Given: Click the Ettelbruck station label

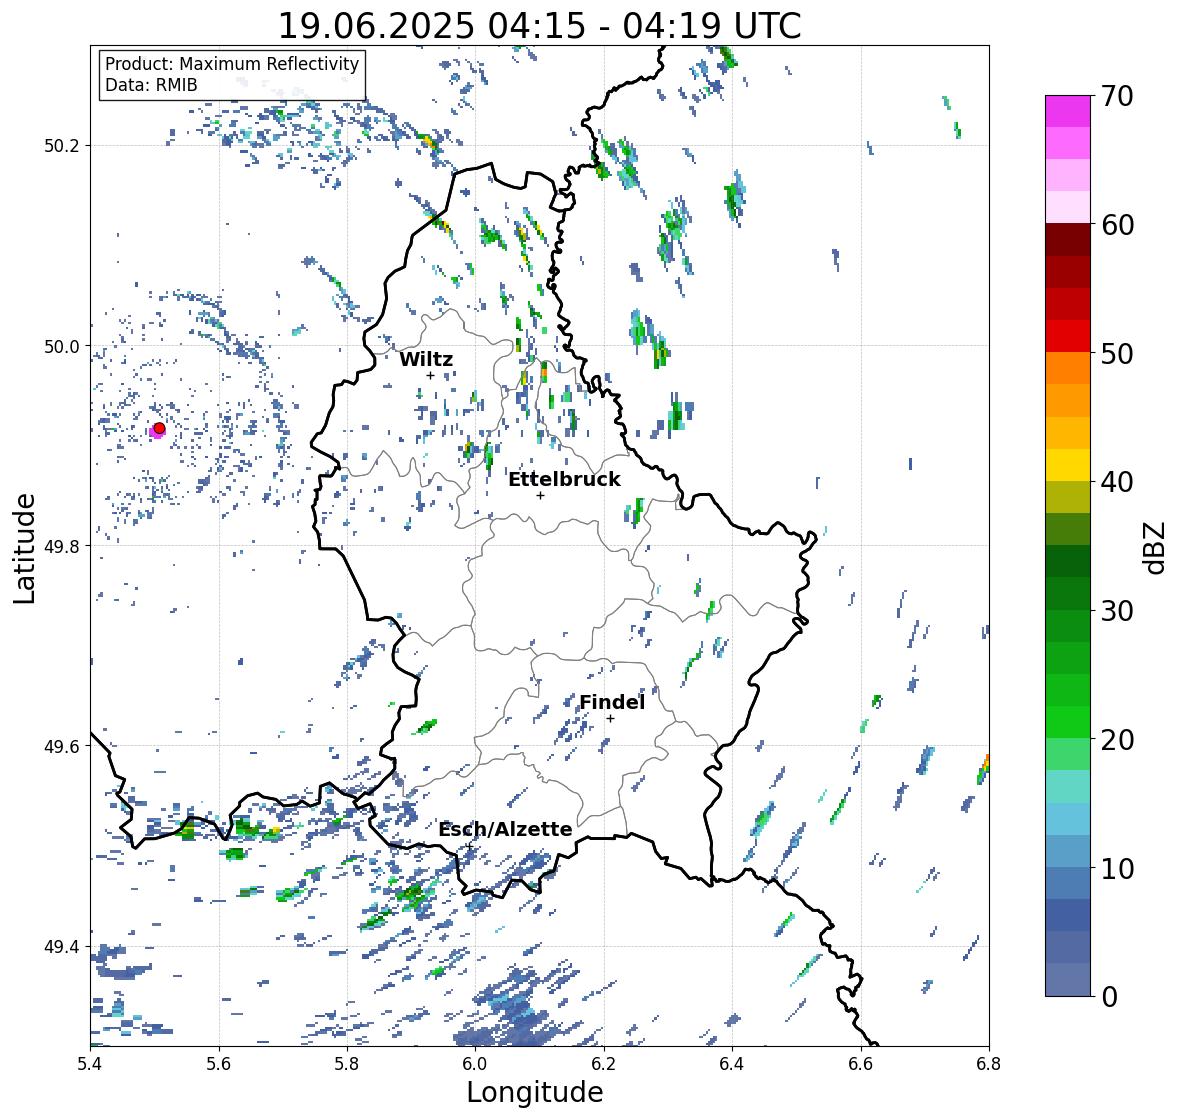Looking at the screenshot, I should point(564,480).
